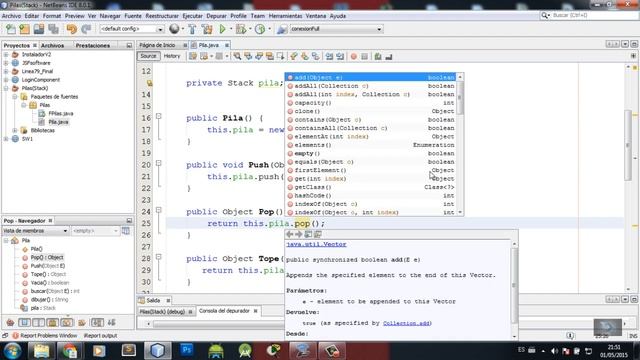This screenshot has height=360, width=640.
Task: Click the editor vertical scrollbar
Action: pyautogui.click(x=629, y=178)
